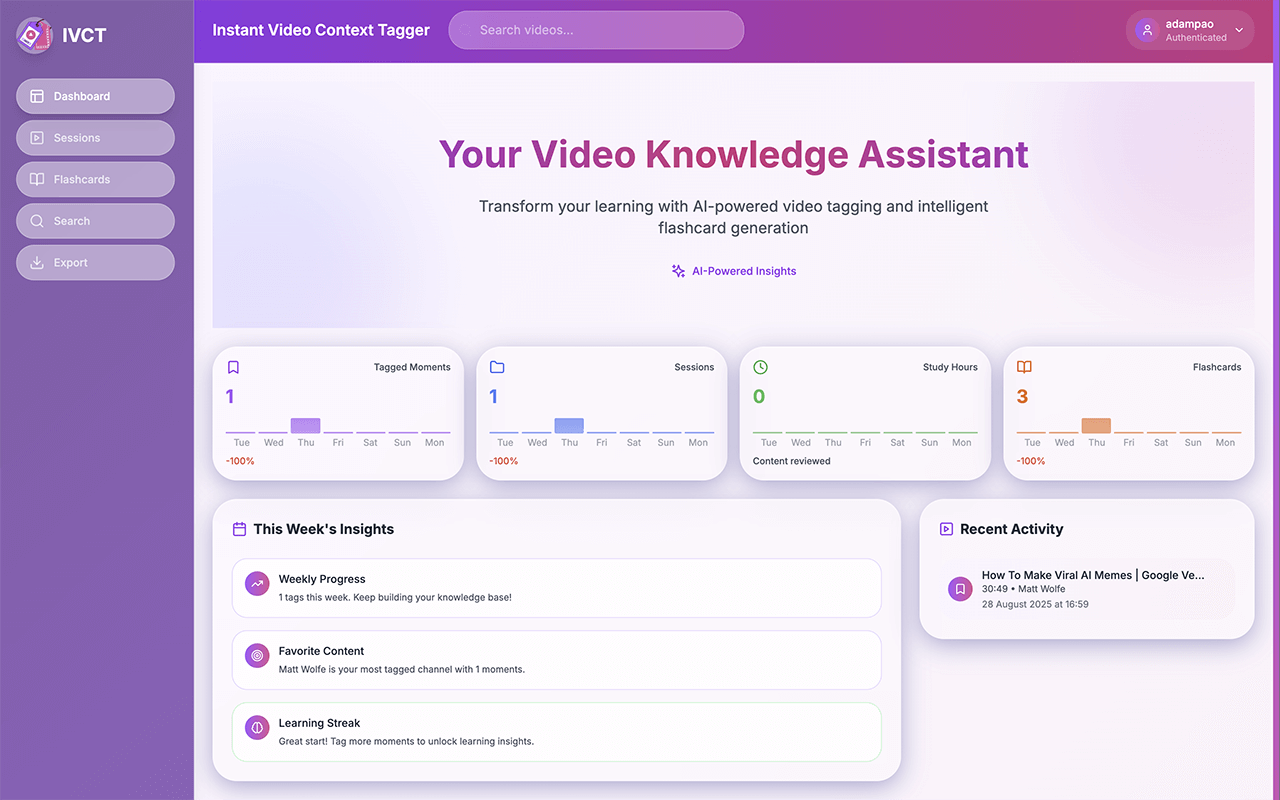Expand the adampao account dropdown chevron
Screen dimensions: 1280x800
1239,30
